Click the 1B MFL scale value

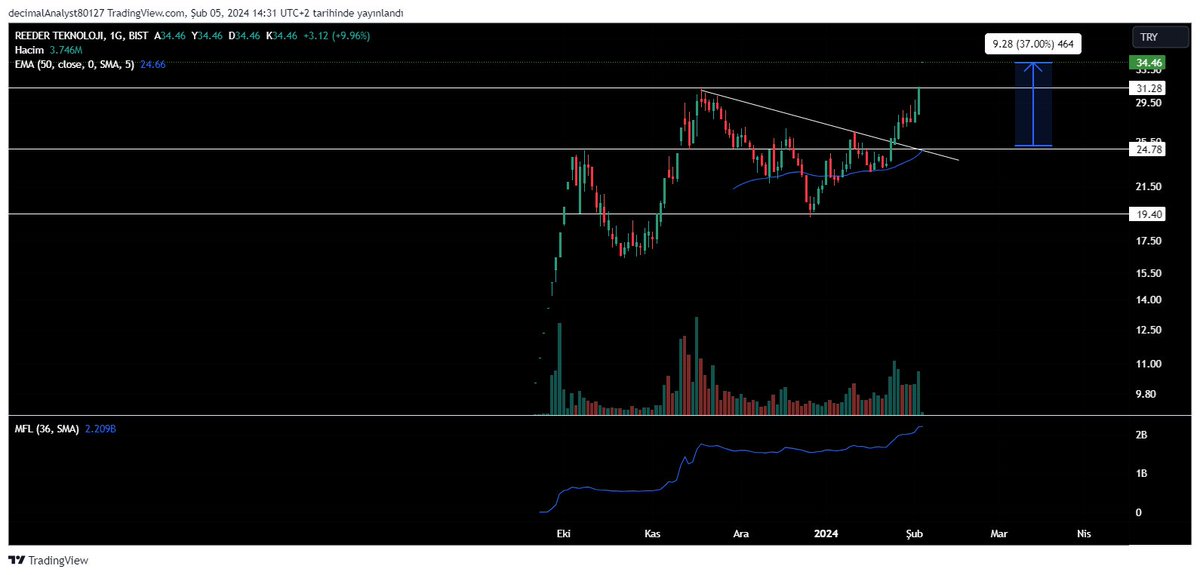tap(1140, 474)
